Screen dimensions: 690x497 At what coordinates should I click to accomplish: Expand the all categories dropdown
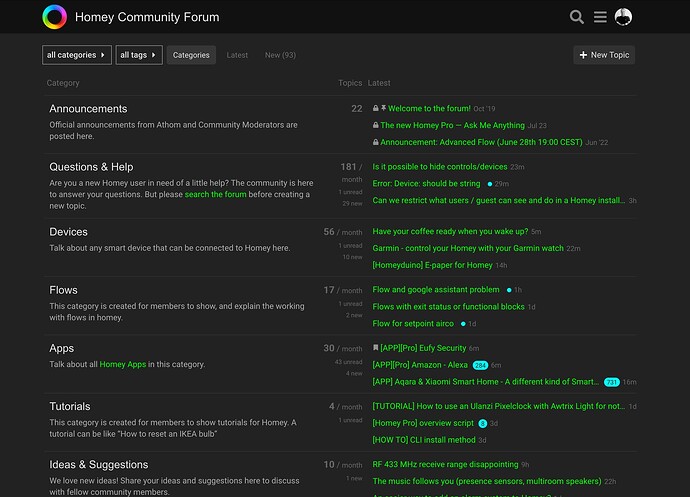click(x=77, y=55)
